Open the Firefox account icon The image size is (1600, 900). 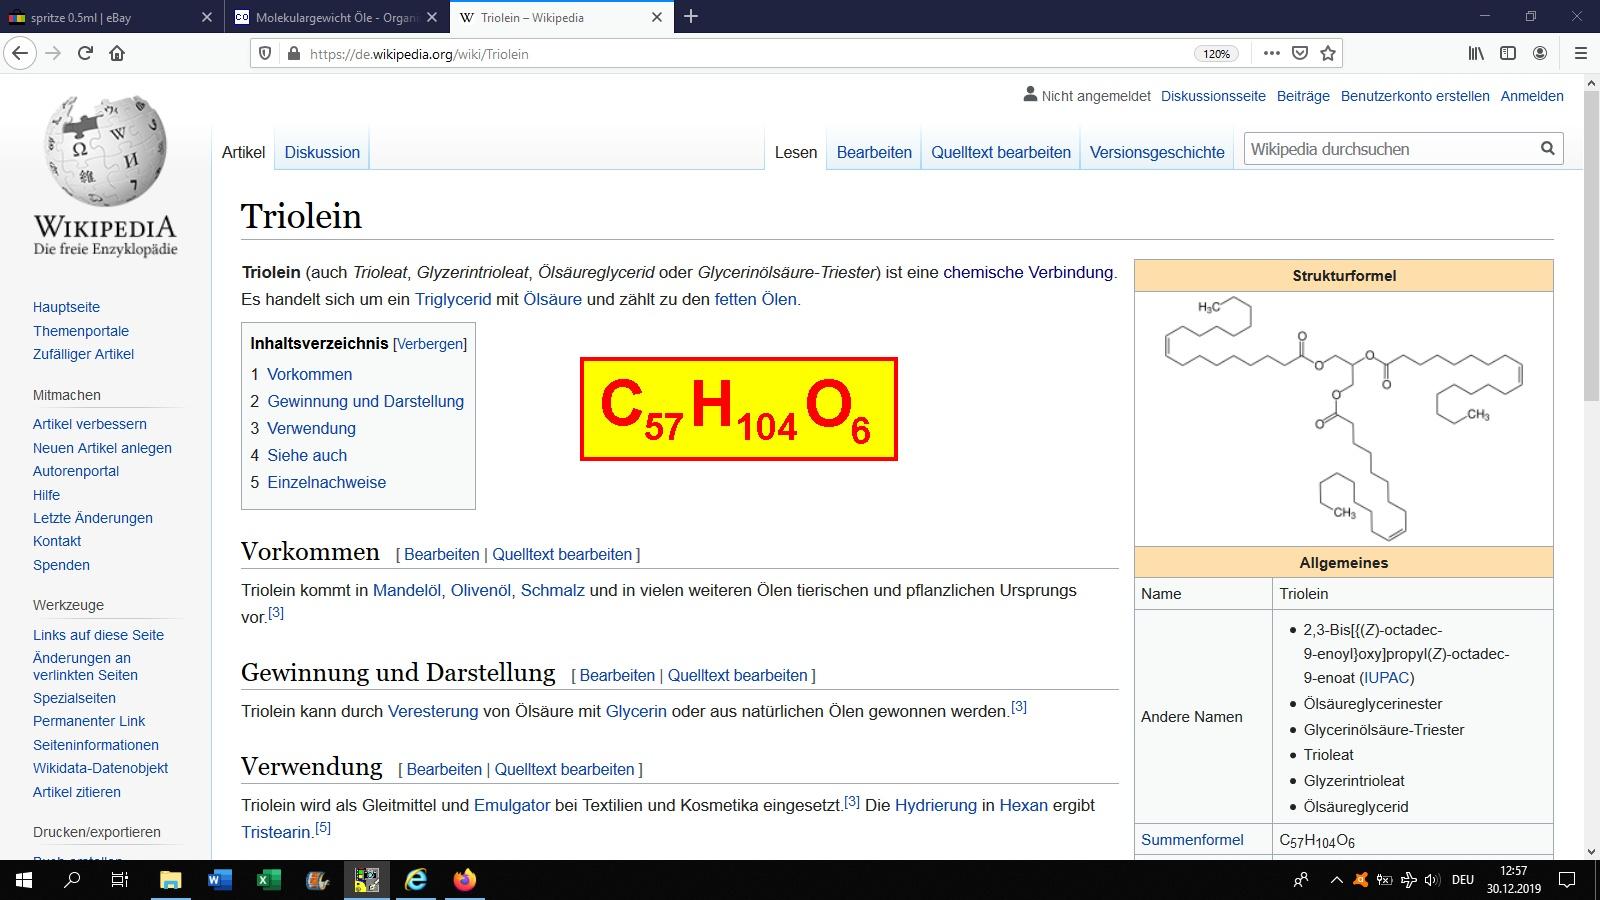tap(1540, 53)
